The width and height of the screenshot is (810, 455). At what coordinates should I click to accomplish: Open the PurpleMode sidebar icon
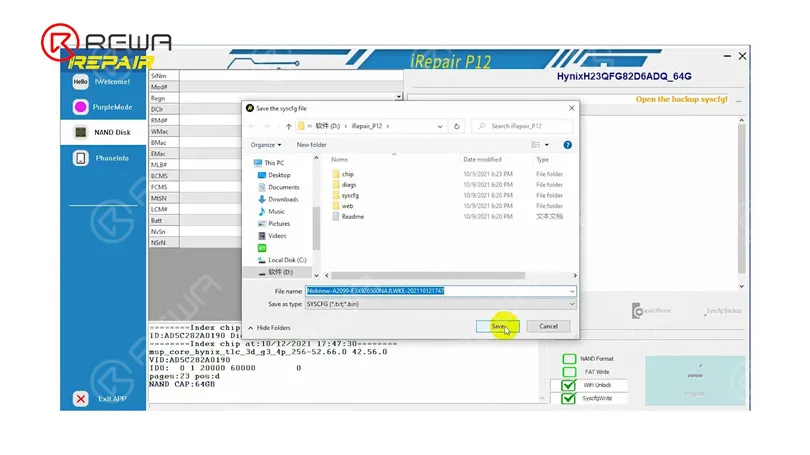point(80,107)
